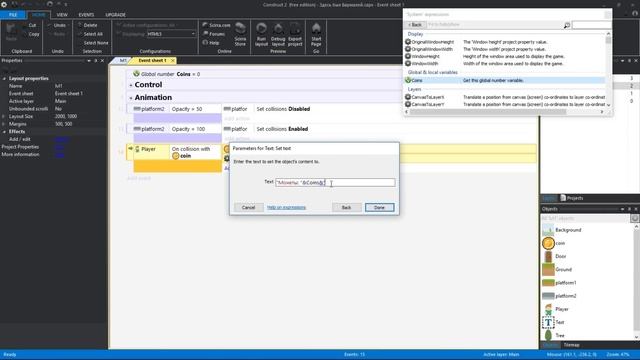Switch to HOME ribbon tab

click(x=39, y=15)
